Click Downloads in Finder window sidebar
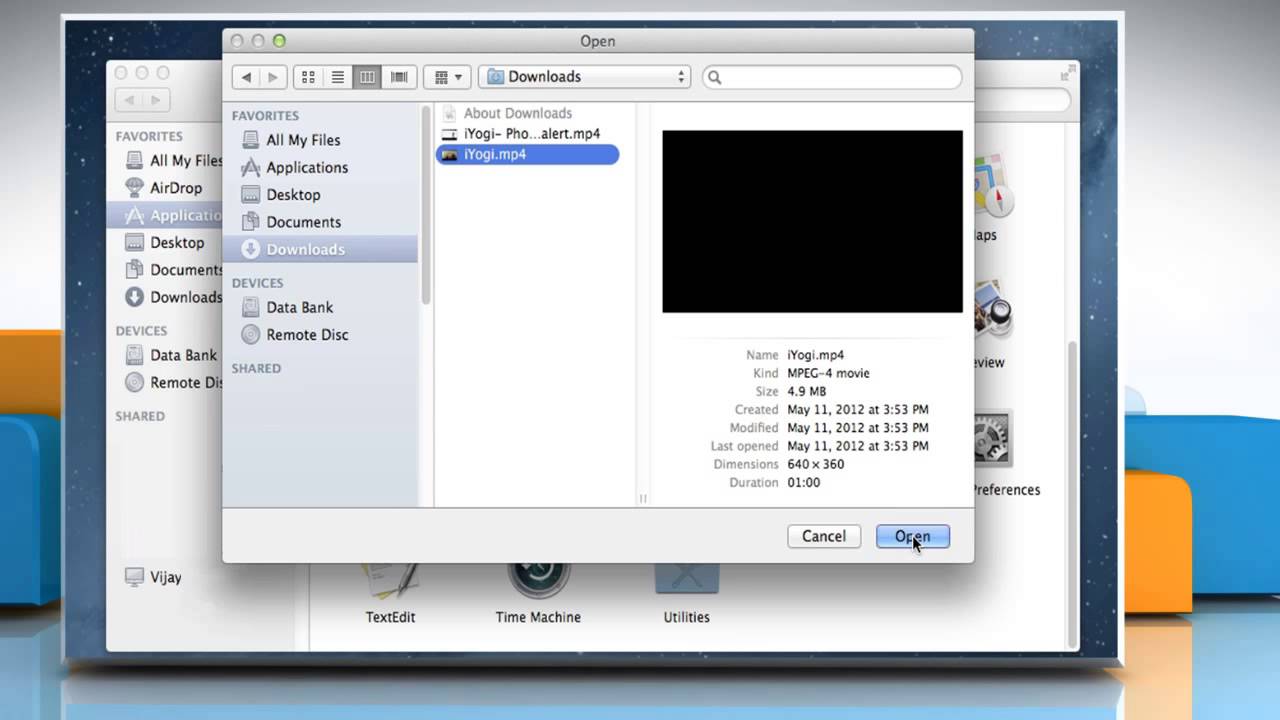 click(x=185, y=297)
